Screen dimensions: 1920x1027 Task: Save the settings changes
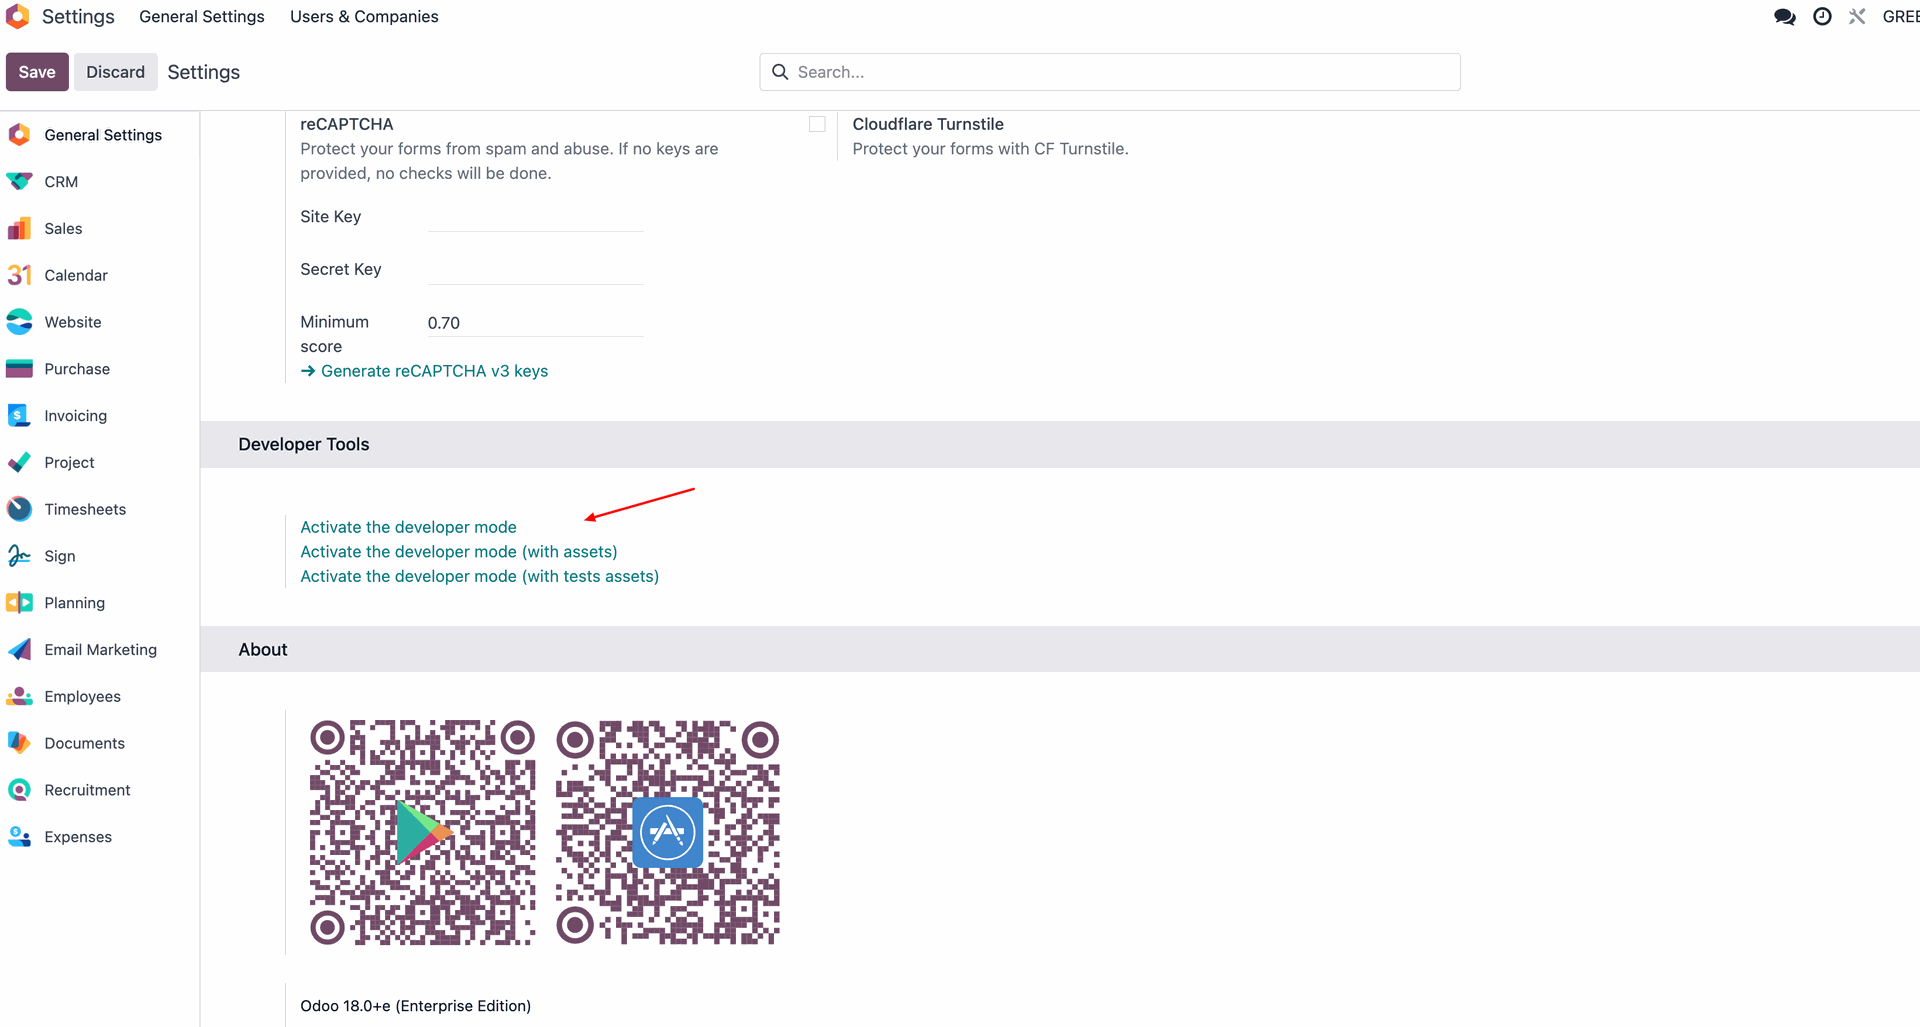coord(37,72)
